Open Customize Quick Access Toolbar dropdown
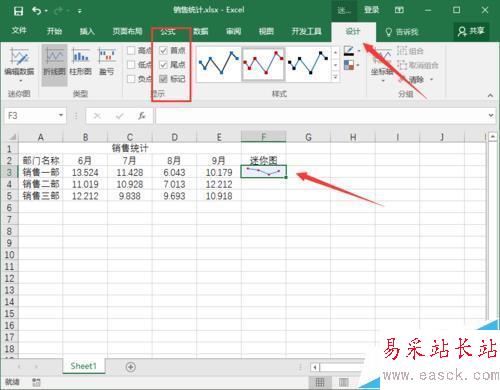Image resolution: width=500 pixels, height=390 pixels. (80, 11)
